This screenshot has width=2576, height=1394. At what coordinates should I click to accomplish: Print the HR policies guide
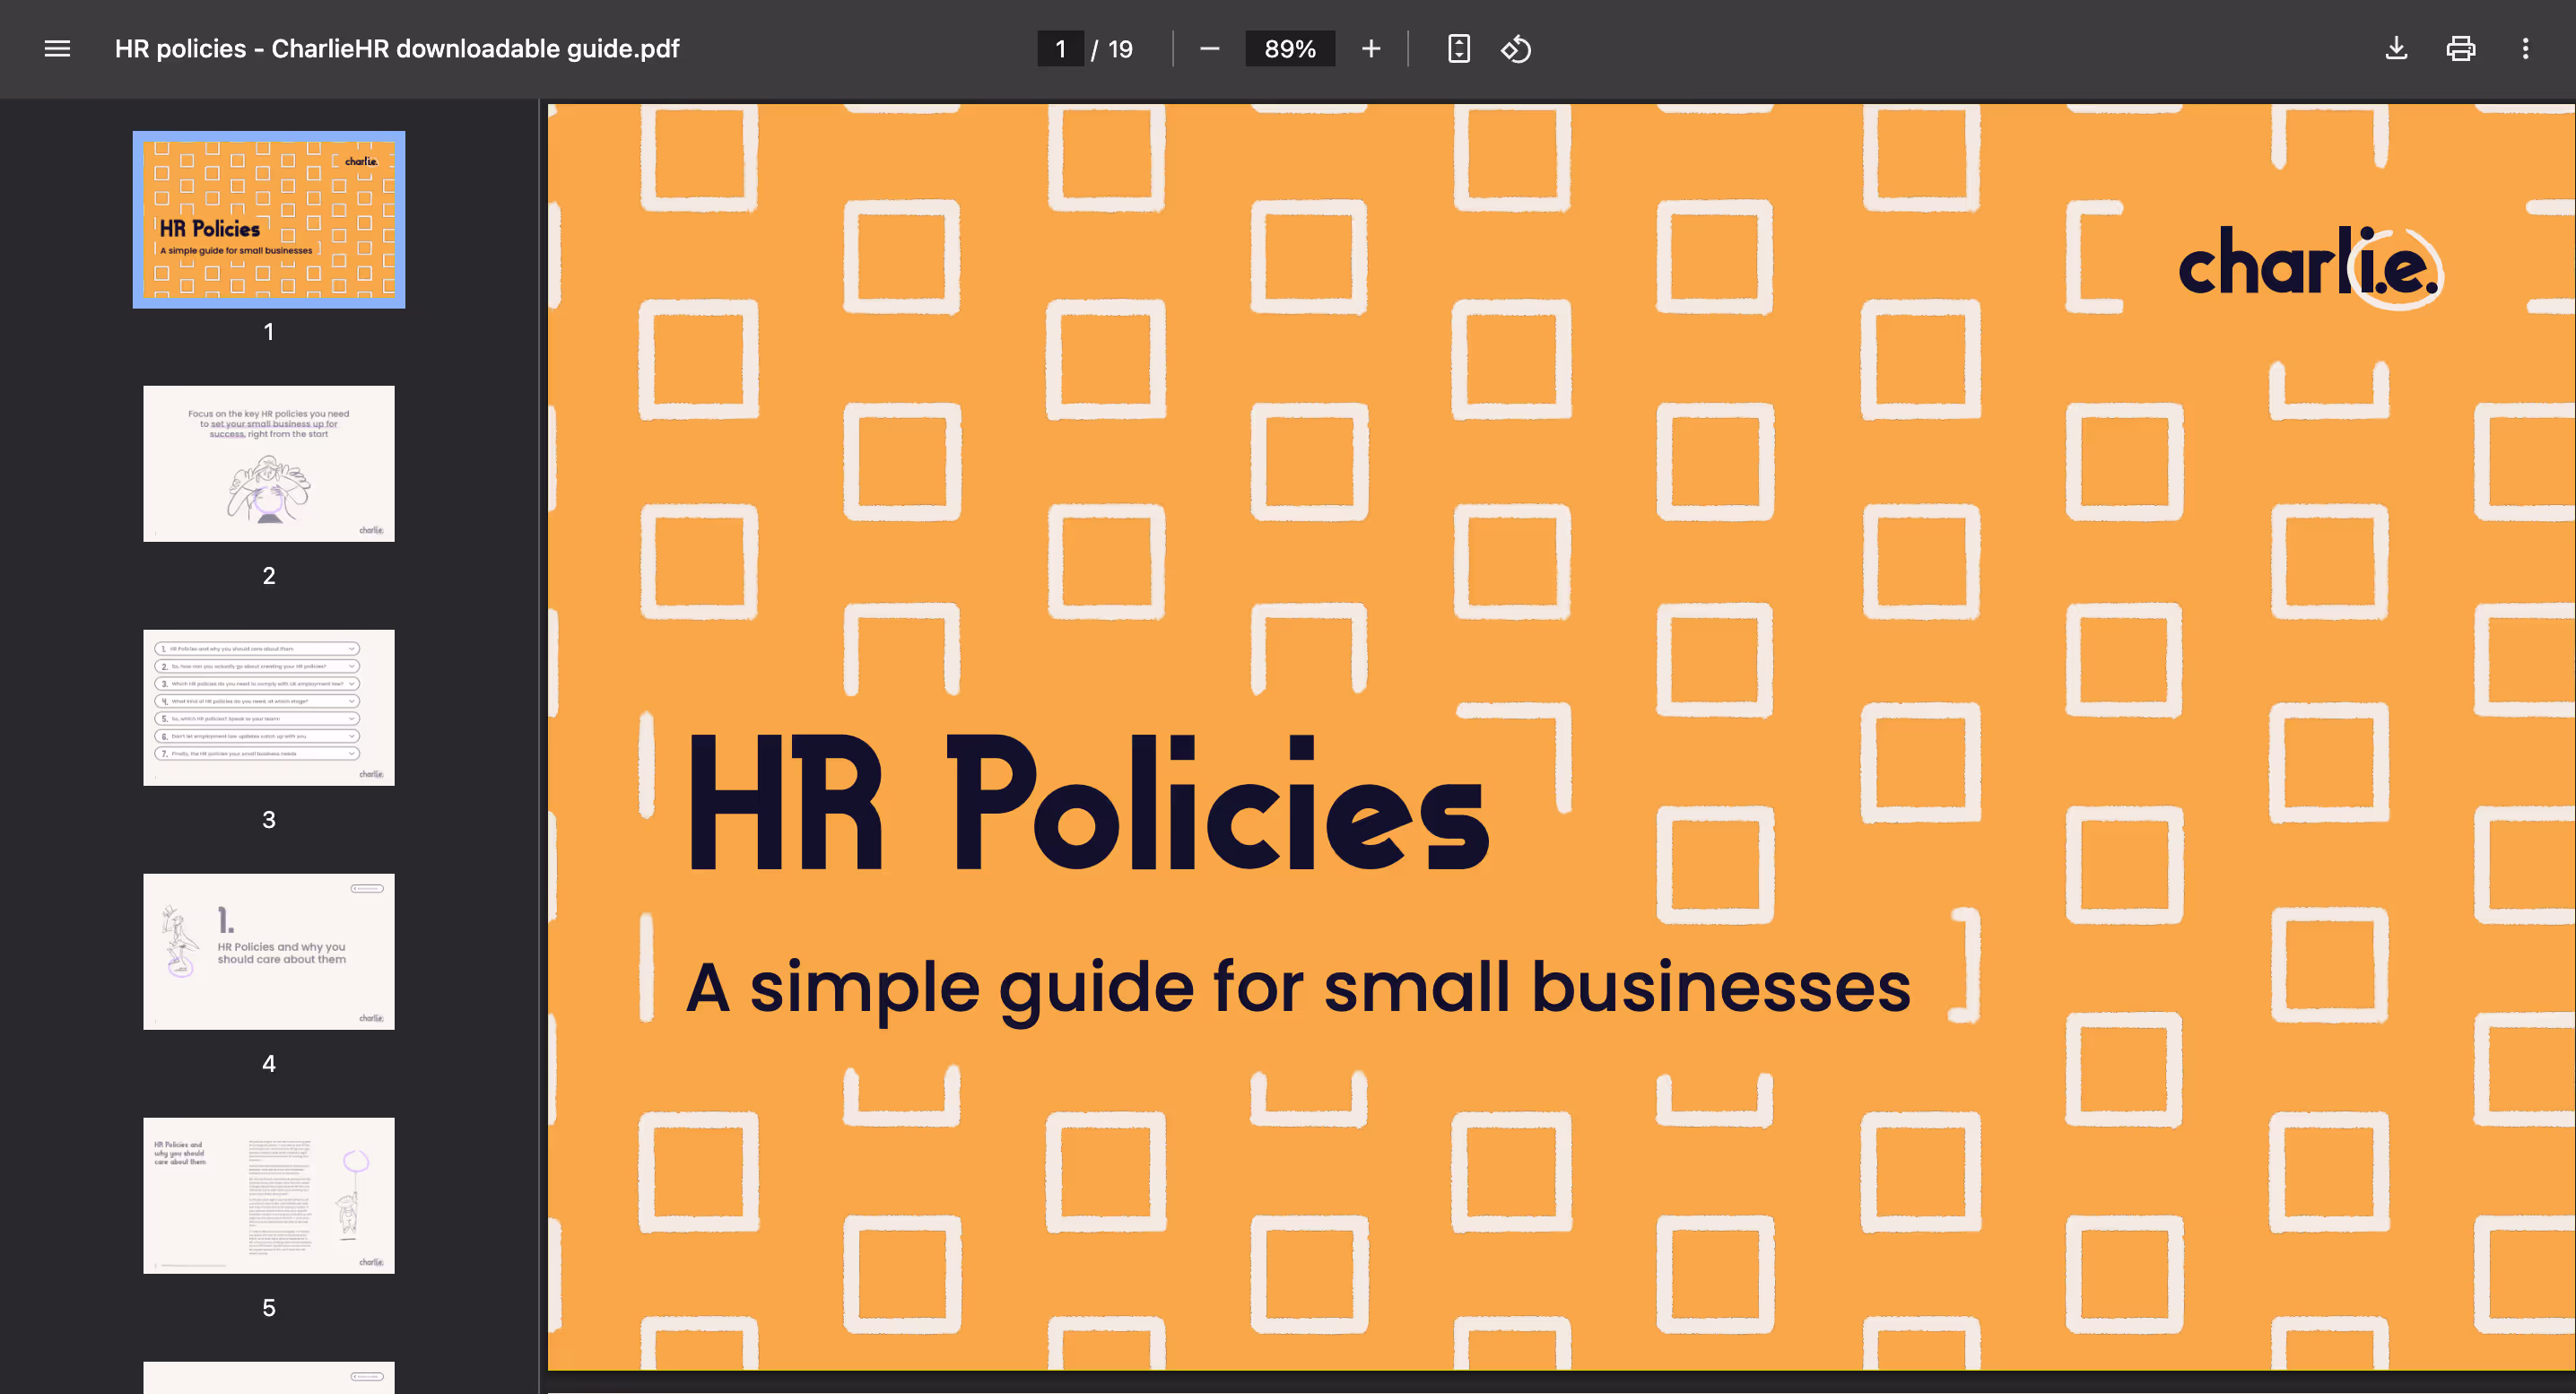2461,48
